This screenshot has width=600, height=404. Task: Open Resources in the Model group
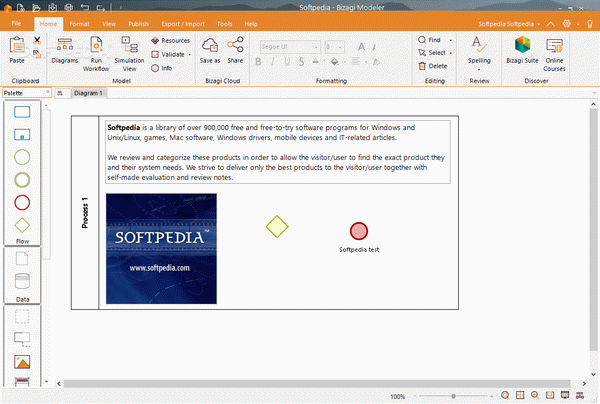tap(170, 41)
